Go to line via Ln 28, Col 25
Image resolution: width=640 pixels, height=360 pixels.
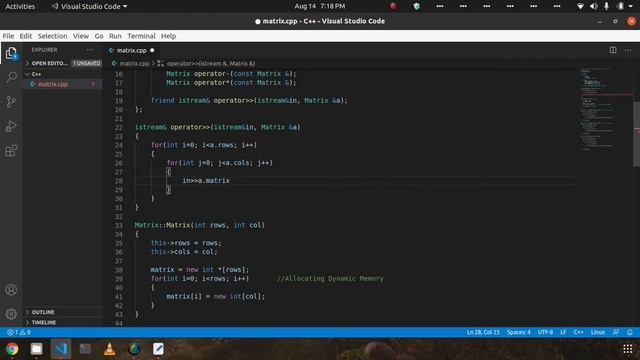tap(483, 332)
